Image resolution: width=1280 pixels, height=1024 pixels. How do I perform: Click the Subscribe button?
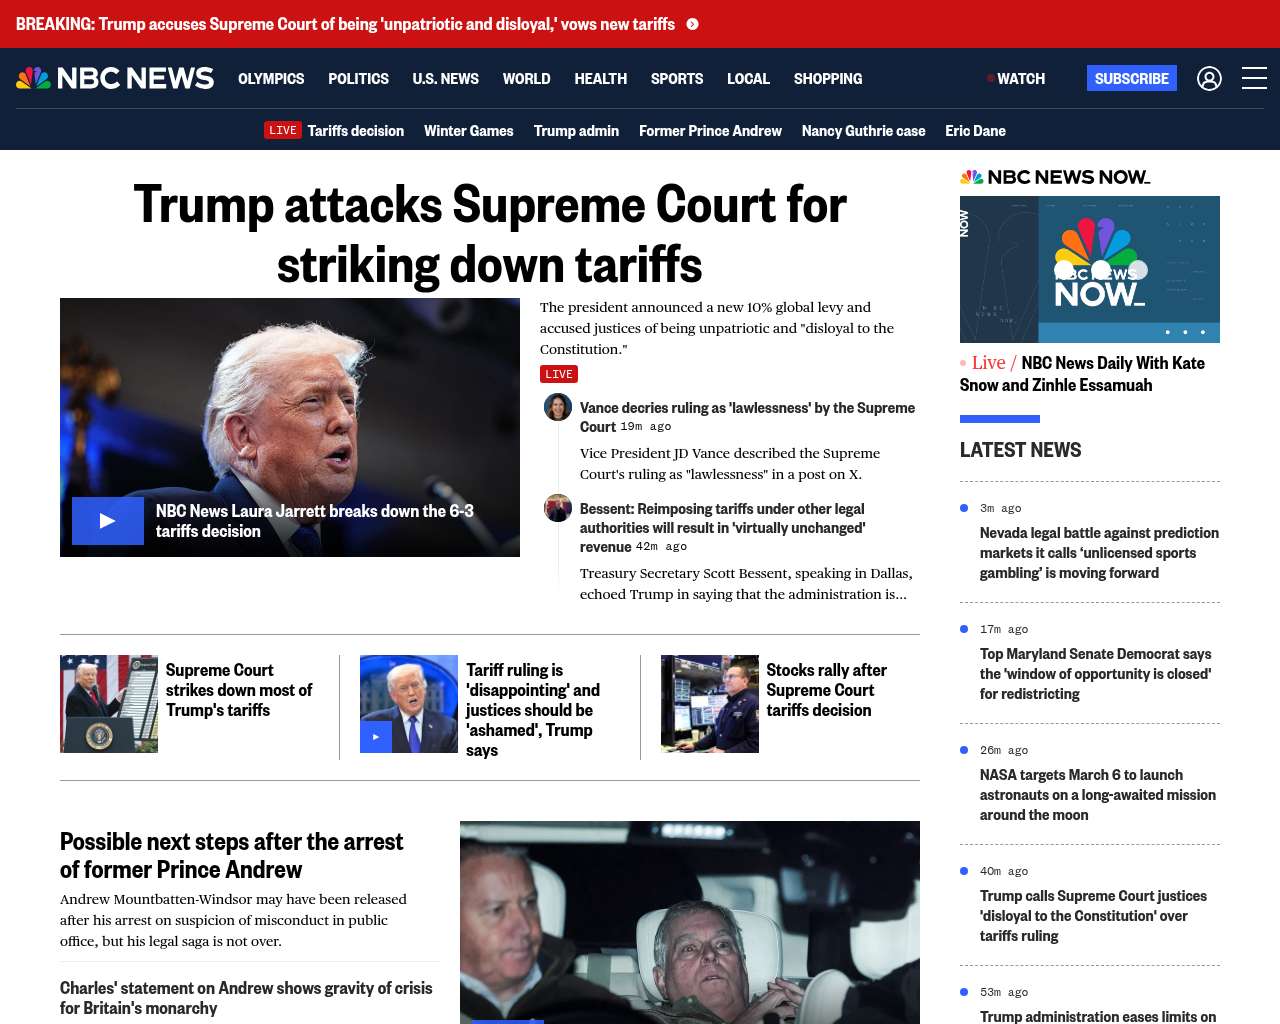pyautogui.click(x=1132, y=78)
